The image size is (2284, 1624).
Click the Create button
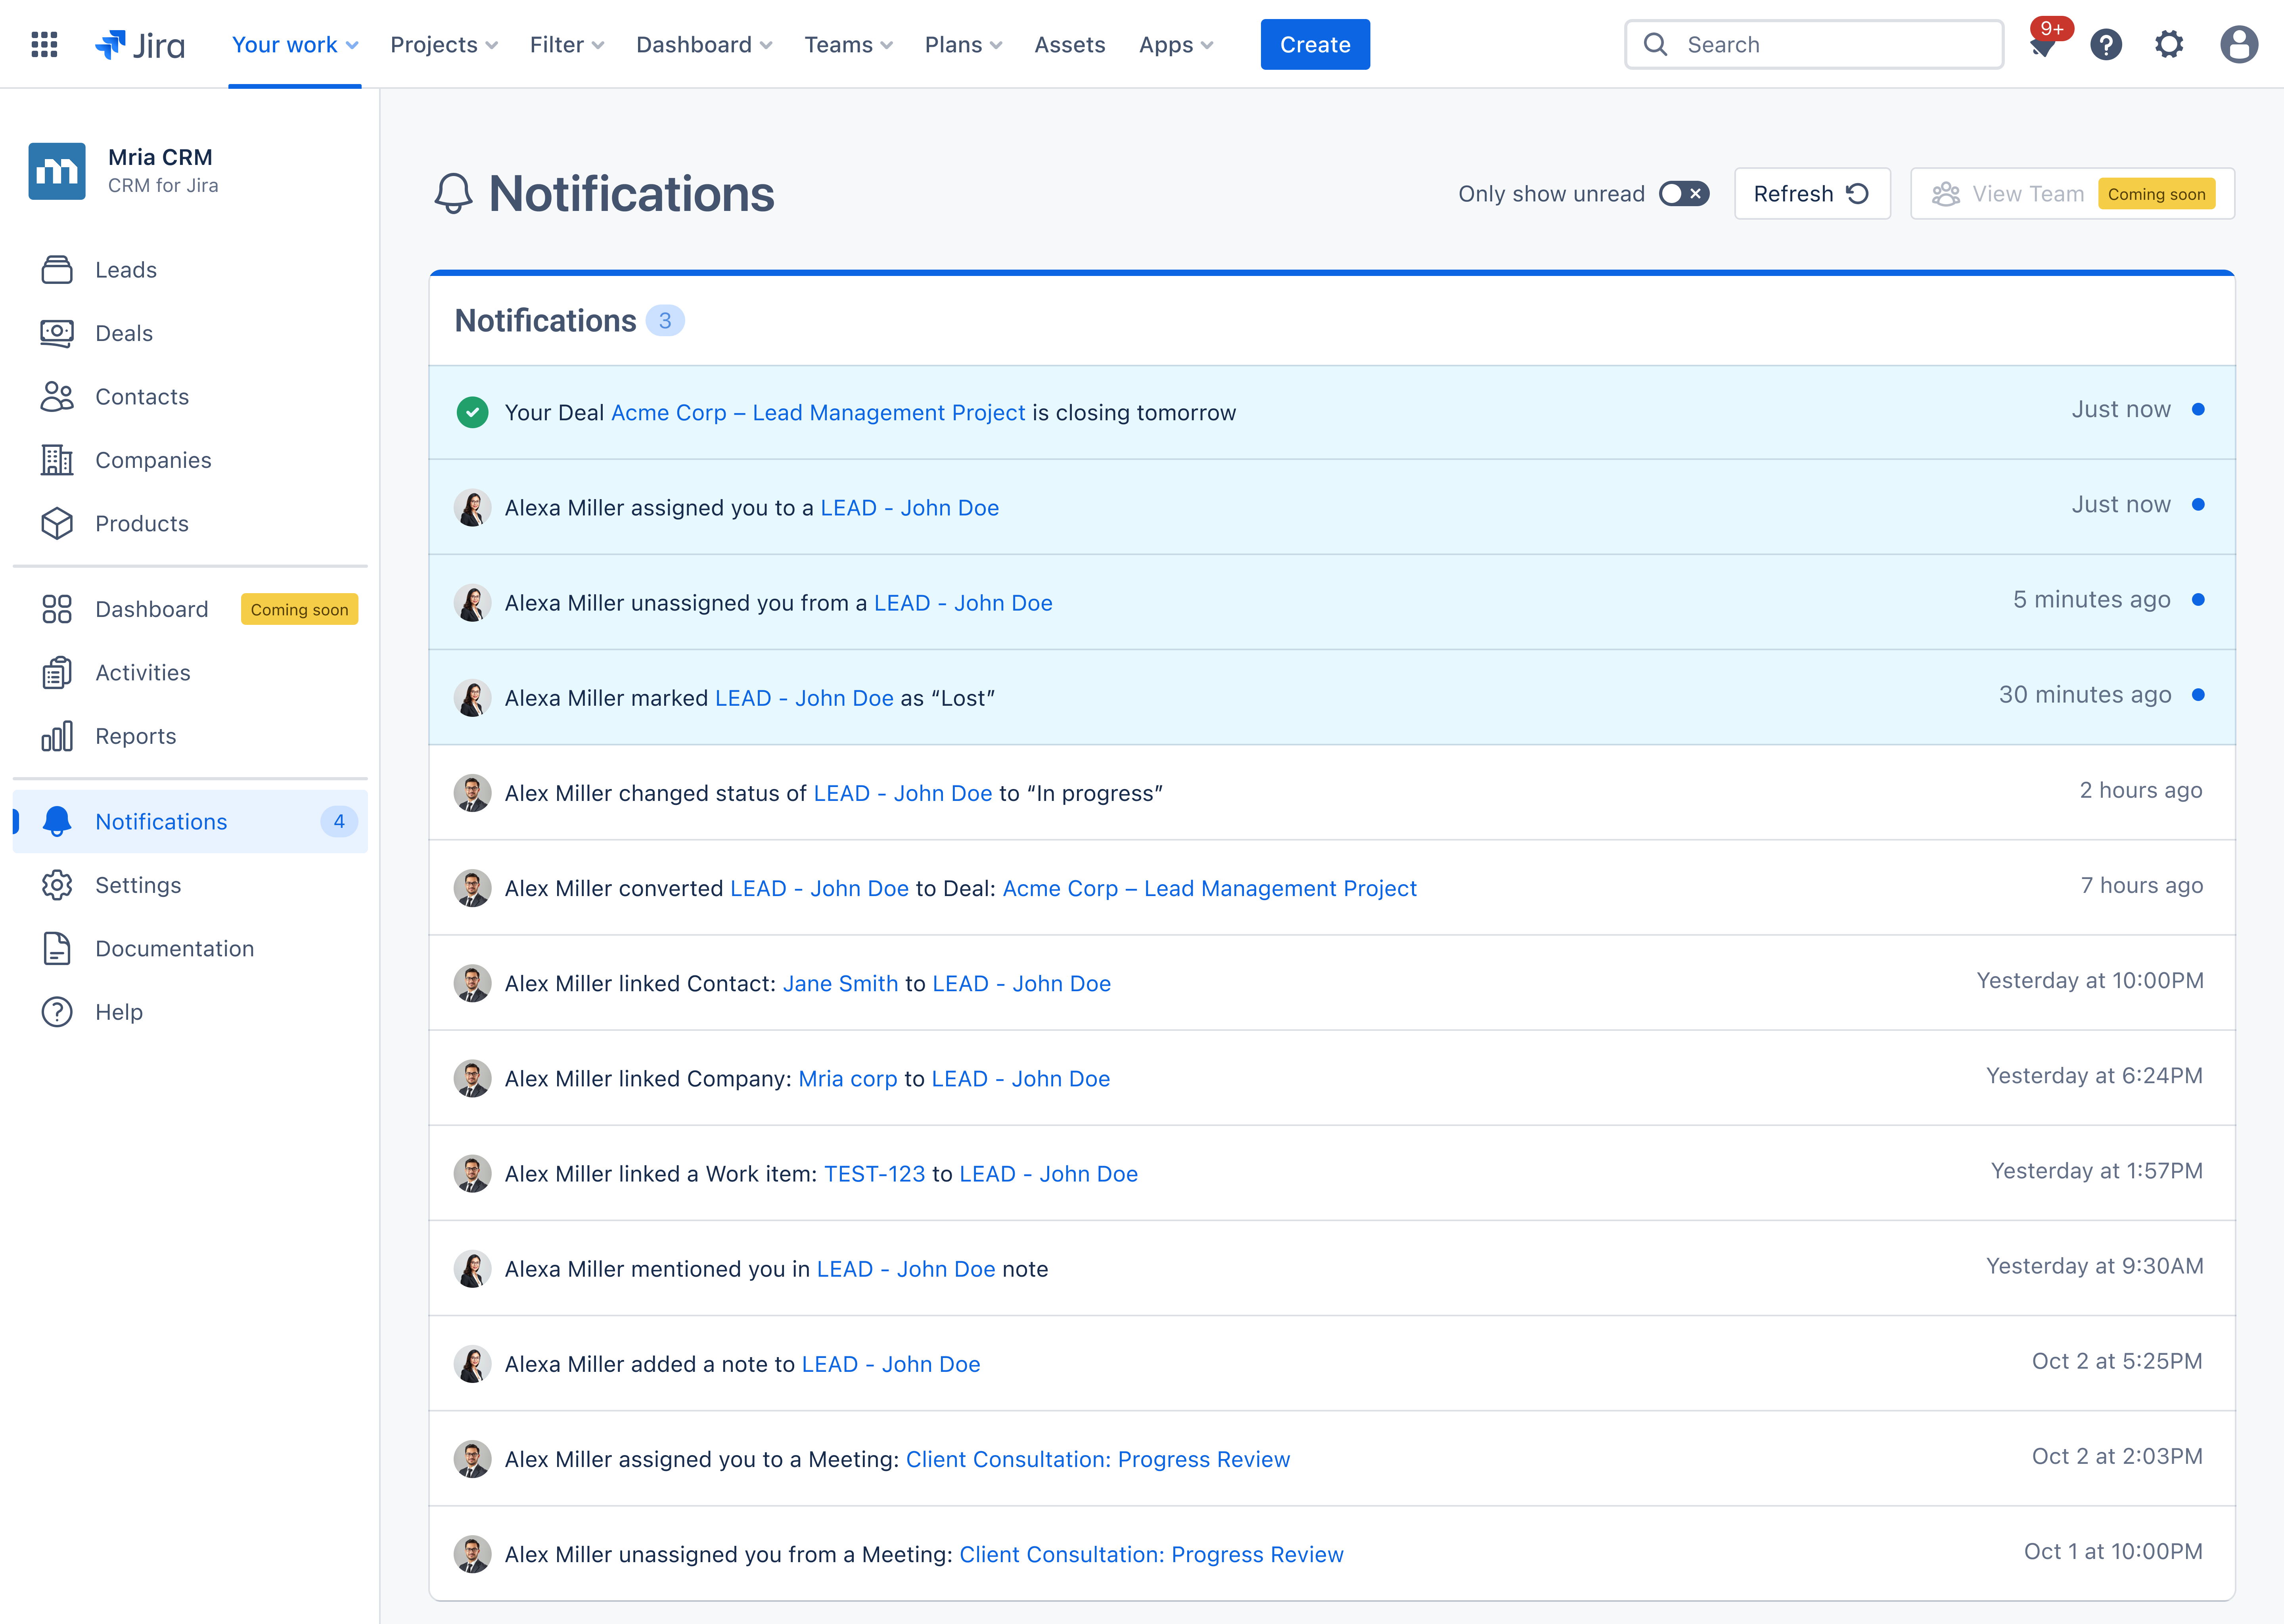(1315, 45)
